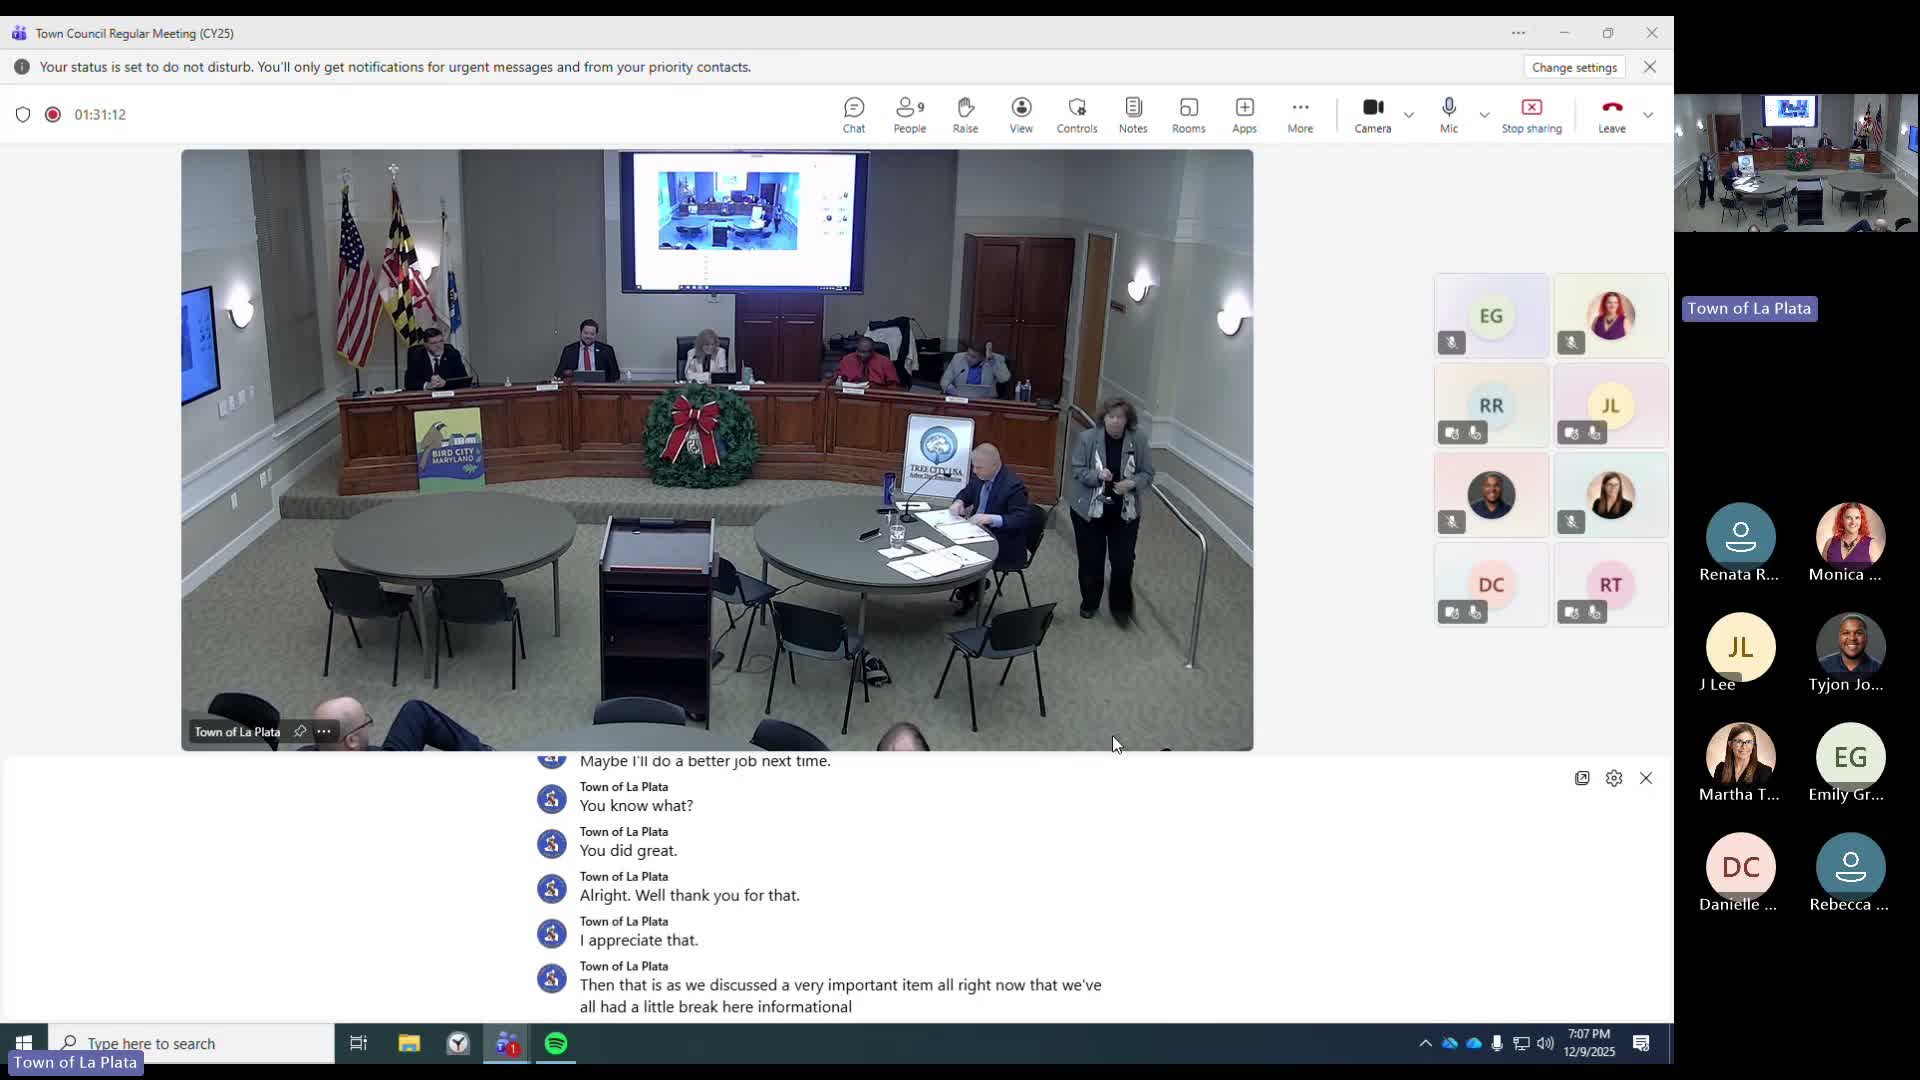
Task: Open the More options menu
Action: 1300,114
